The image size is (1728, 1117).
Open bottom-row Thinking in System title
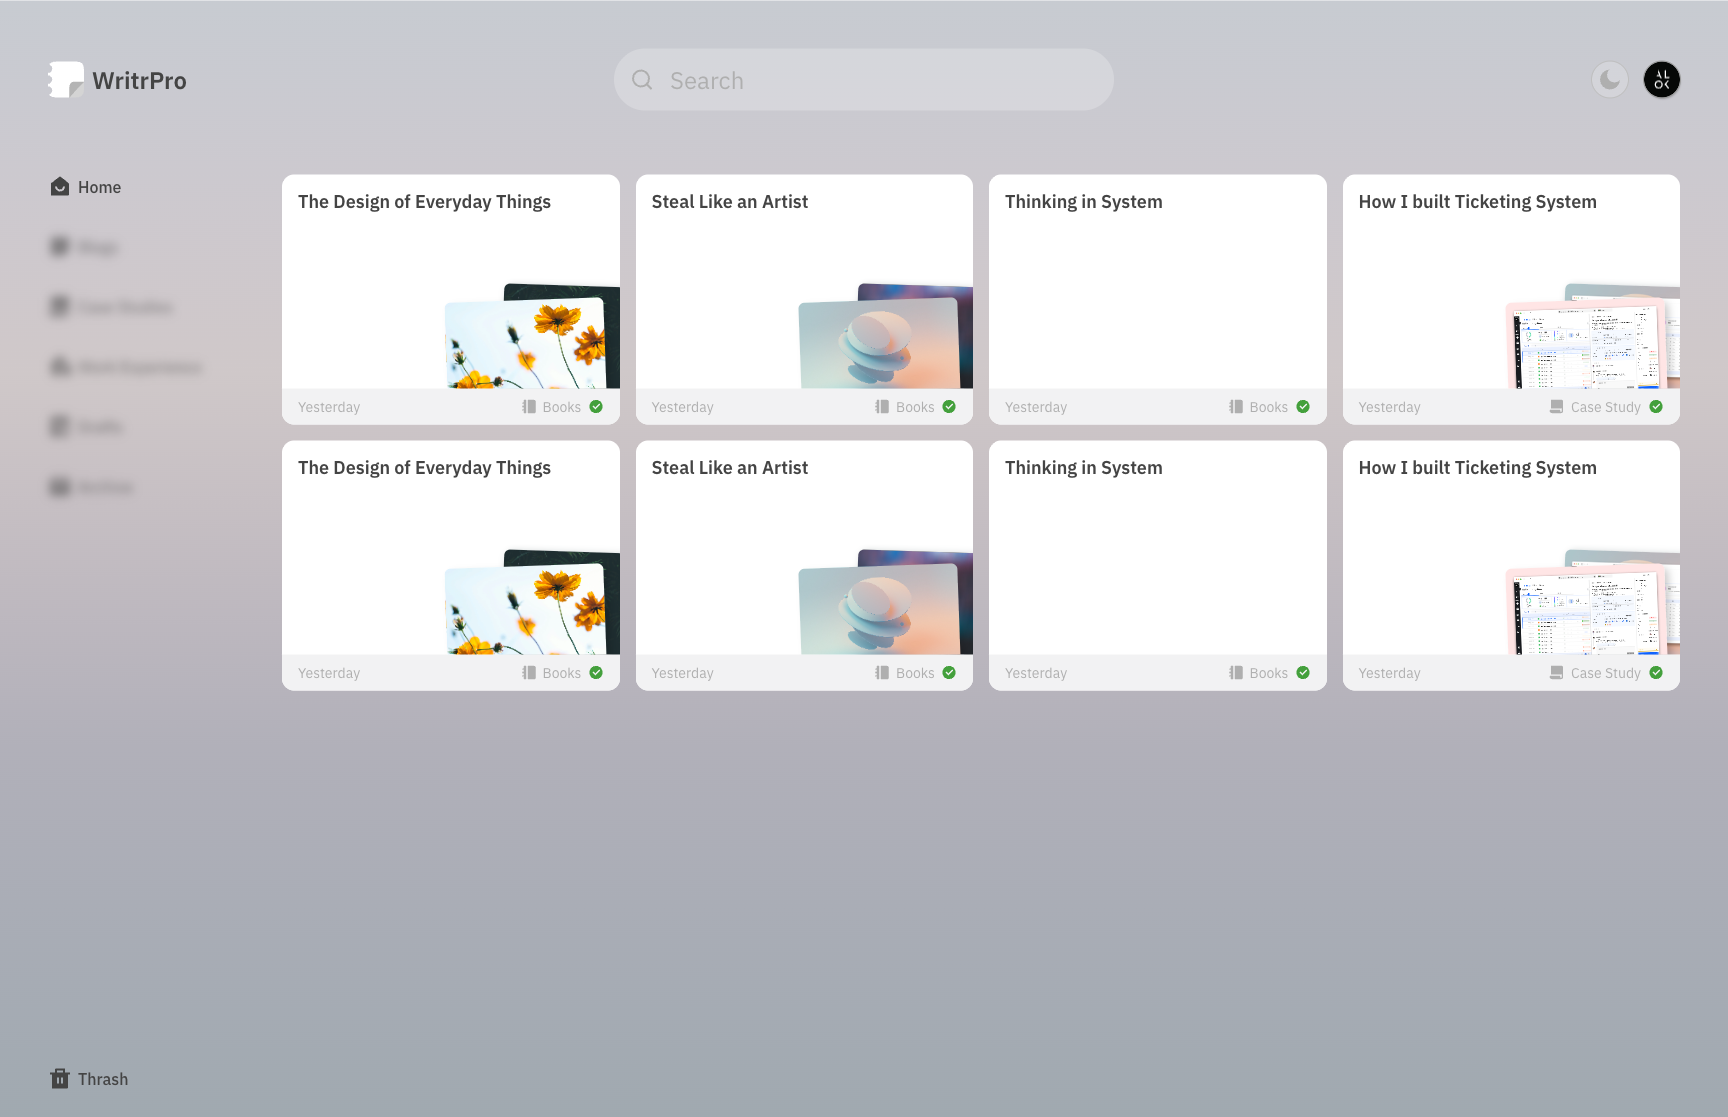(x=1084, y=468)
